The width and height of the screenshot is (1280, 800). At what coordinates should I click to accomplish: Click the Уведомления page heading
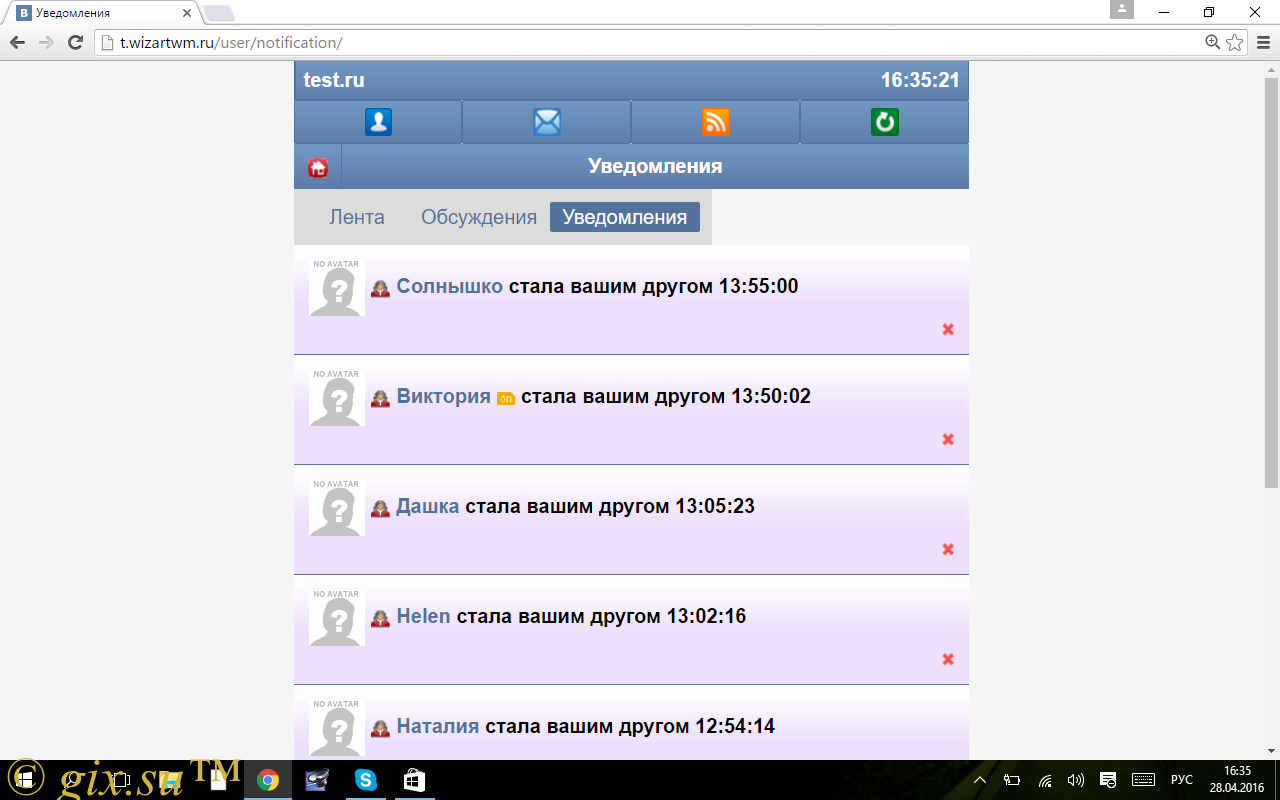point(655,166)
